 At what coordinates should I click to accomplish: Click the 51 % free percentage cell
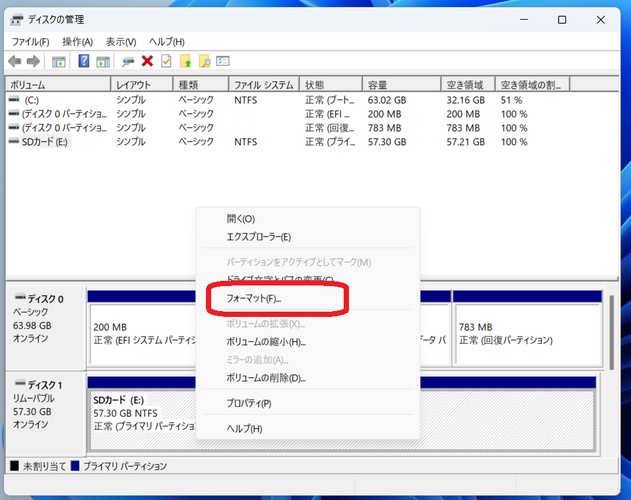pyautogui.click(x=511, y=100)
